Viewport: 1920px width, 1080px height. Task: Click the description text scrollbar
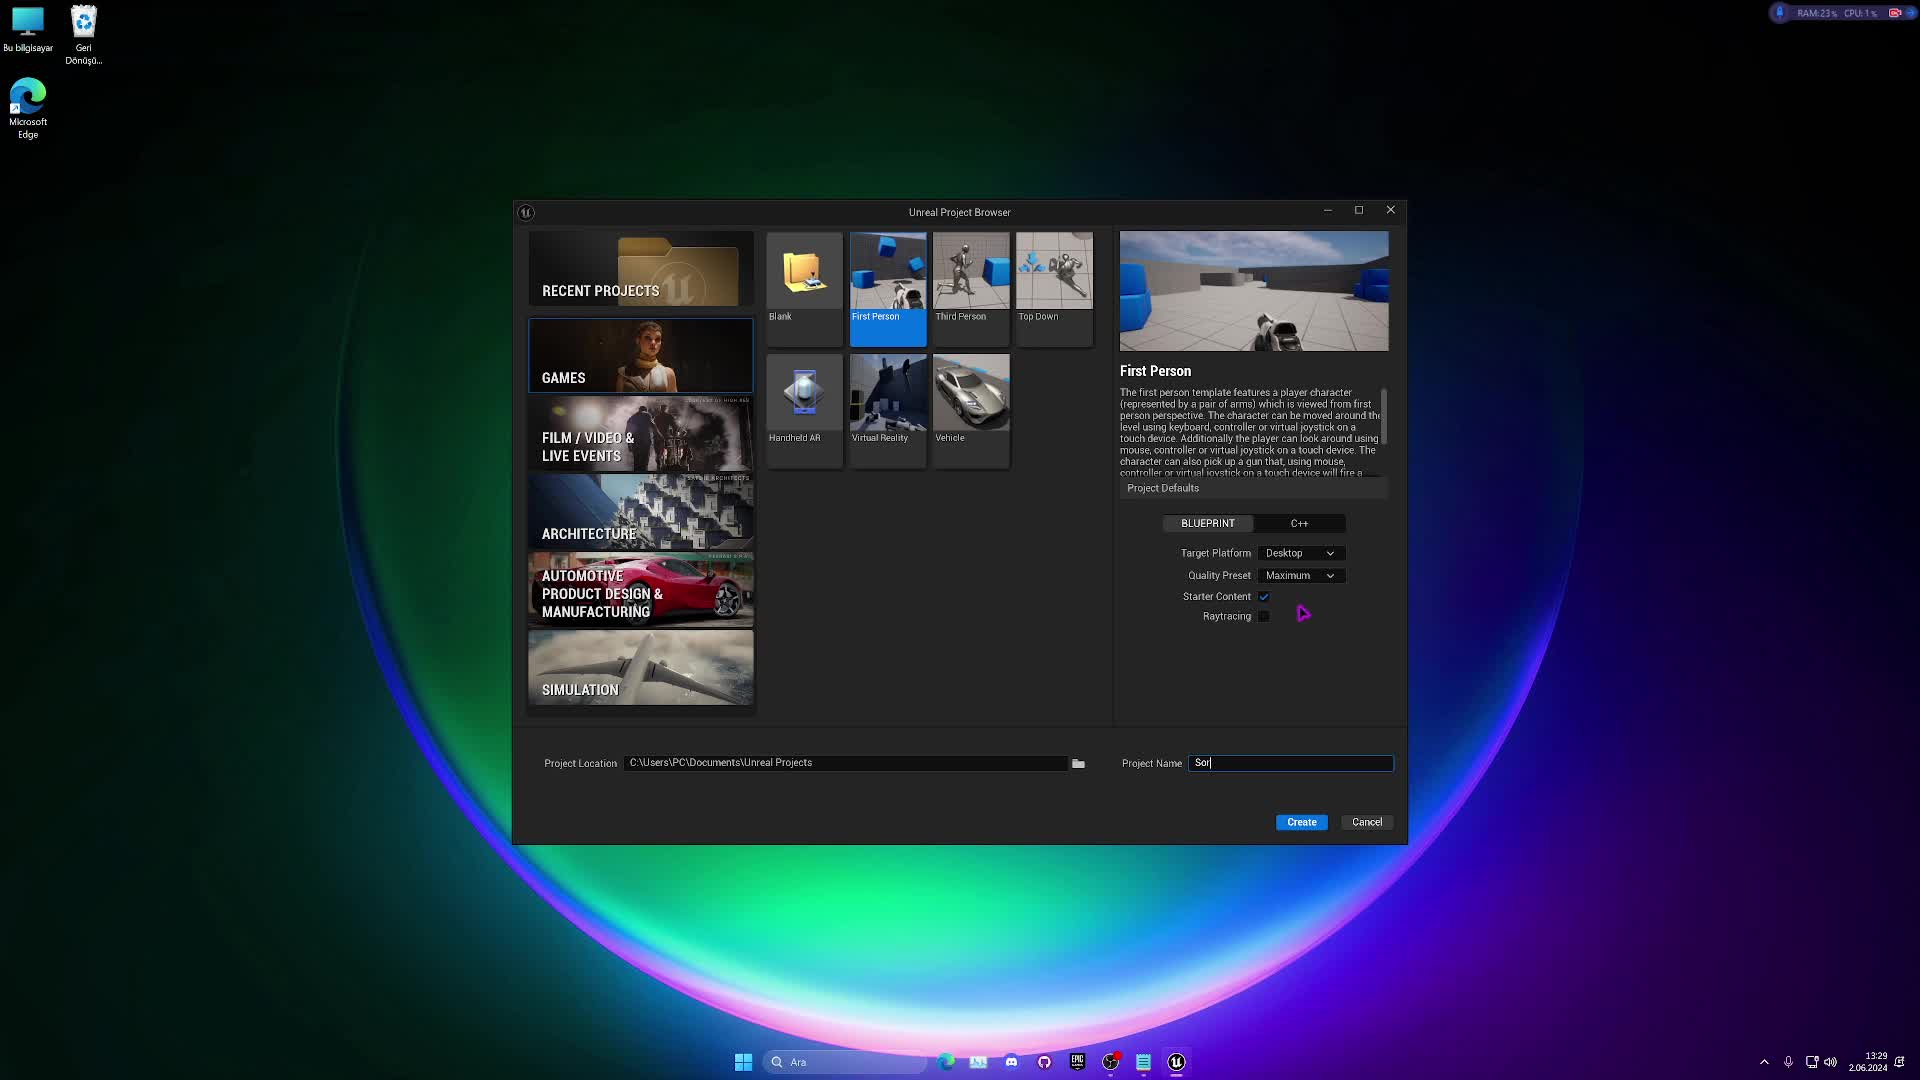pyautogui.click(x=1384, y=415)
